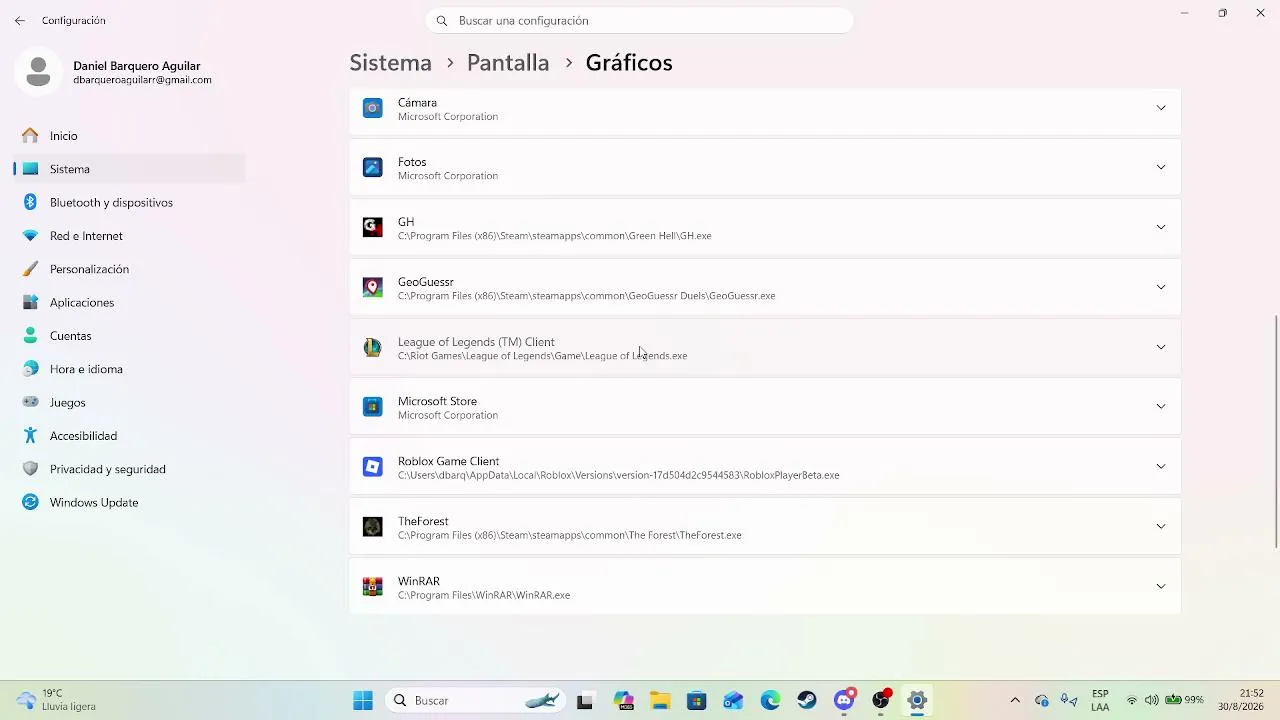1280x720 pixels.
Task: Click the GH Green Hell app icon
Action: click(x=372, y=228)
